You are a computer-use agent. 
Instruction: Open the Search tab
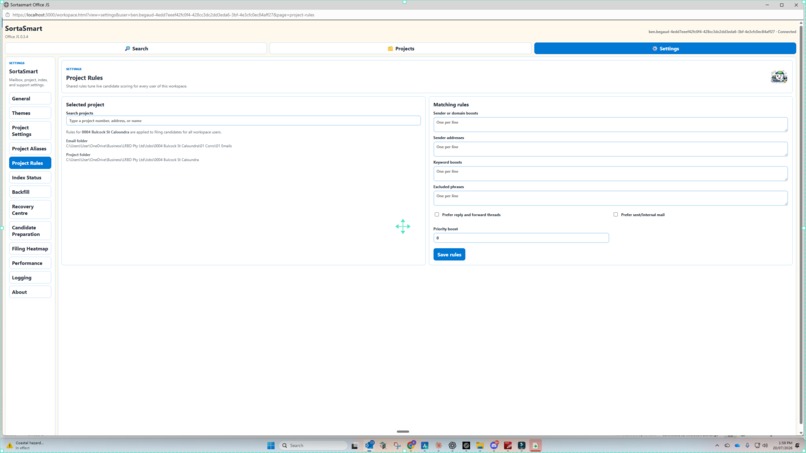click(x=136, y=48)
